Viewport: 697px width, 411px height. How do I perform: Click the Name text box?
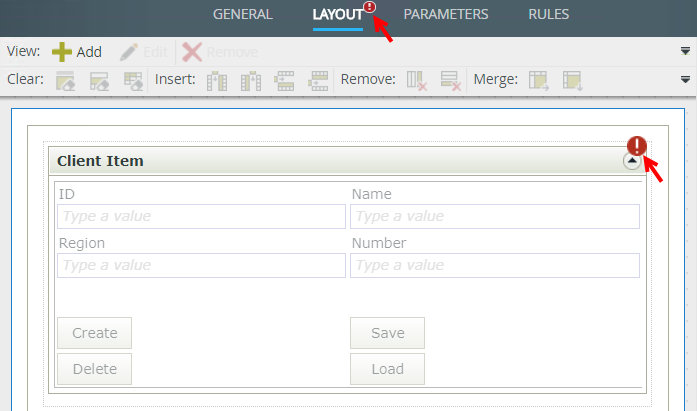tap(495, 216)
